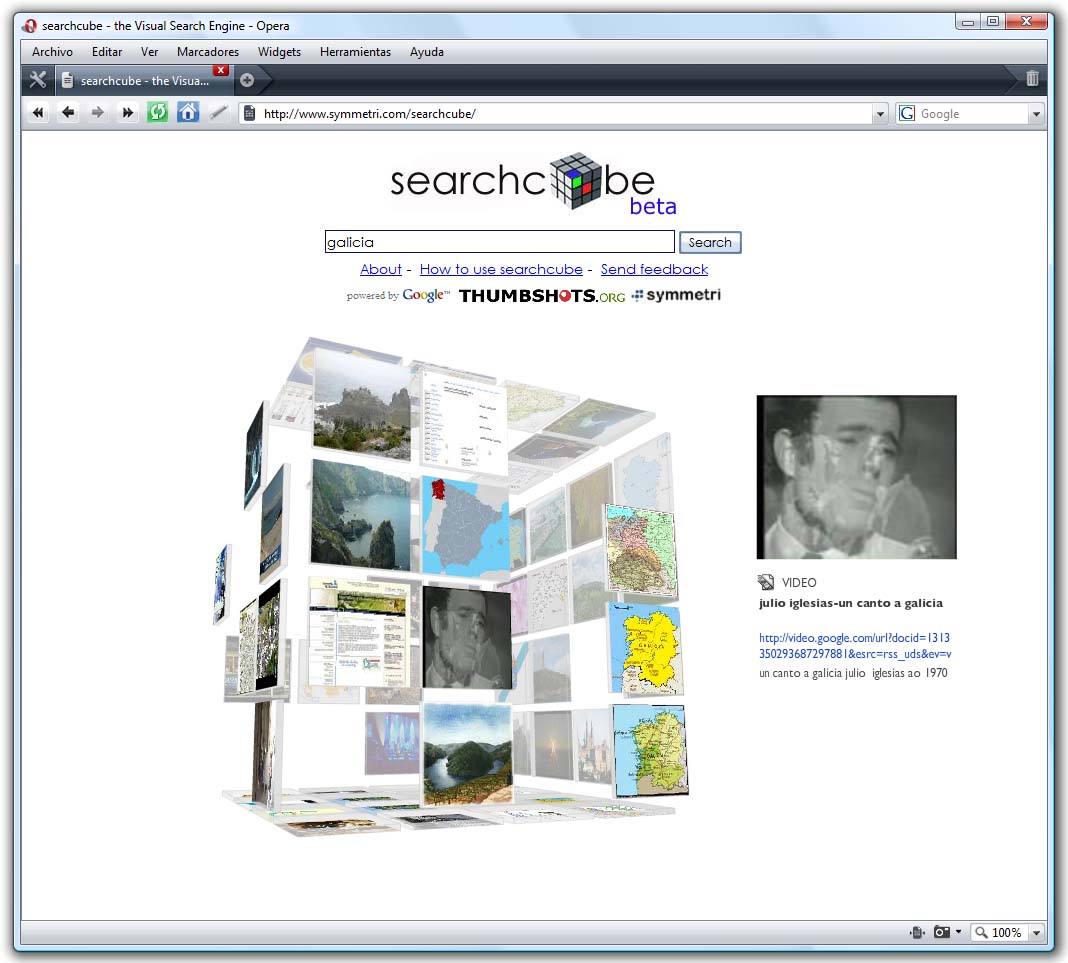
Task: Go back with the back arrow
Action: coord(67,112)
